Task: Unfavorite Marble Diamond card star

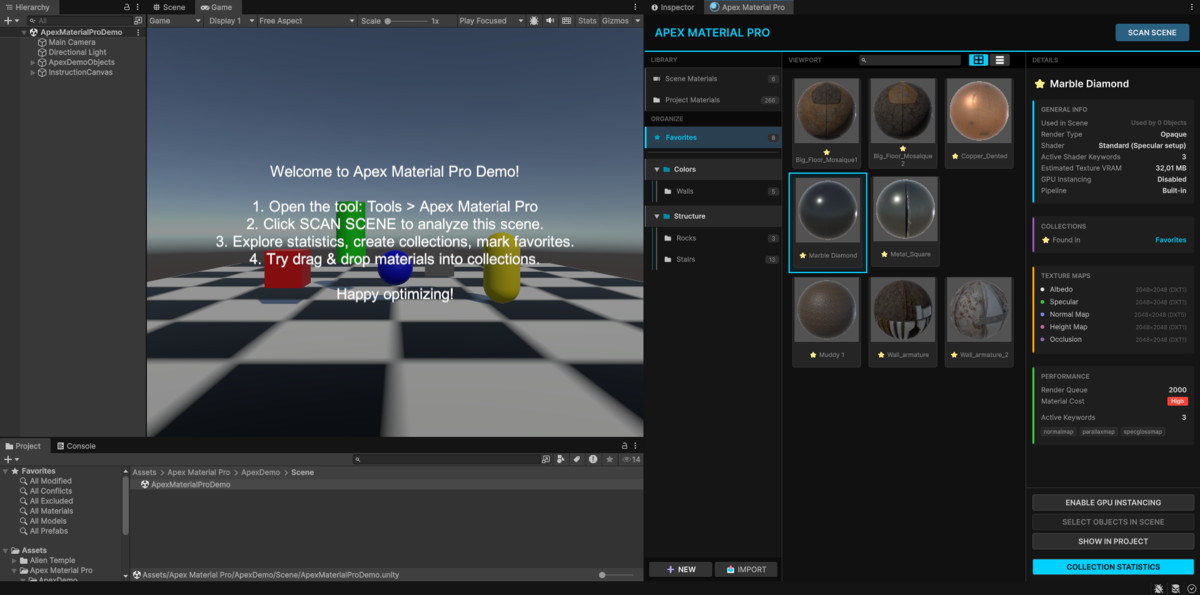Action: point(801,255)
